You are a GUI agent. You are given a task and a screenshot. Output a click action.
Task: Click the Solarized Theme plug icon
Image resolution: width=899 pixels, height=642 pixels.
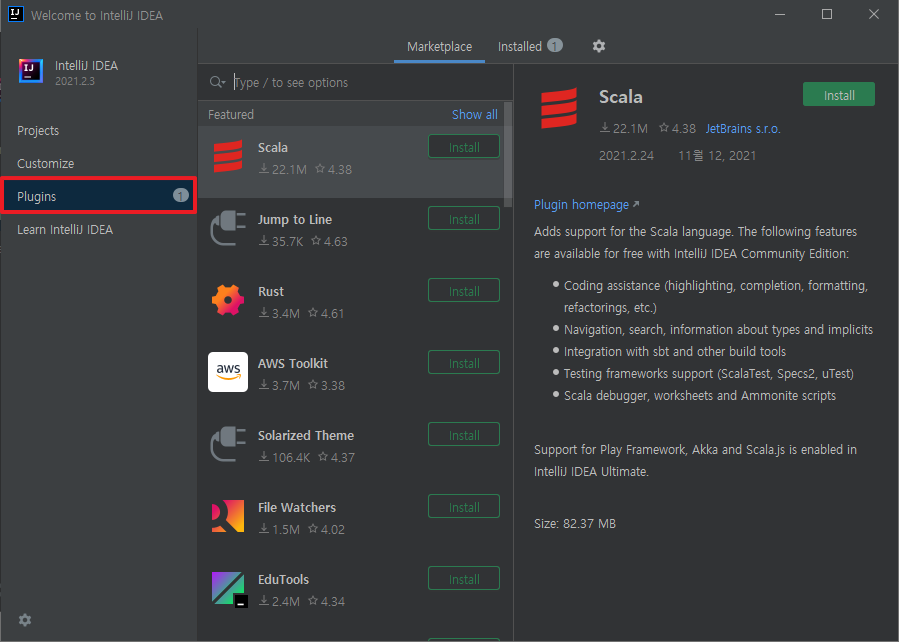(228, 444)
